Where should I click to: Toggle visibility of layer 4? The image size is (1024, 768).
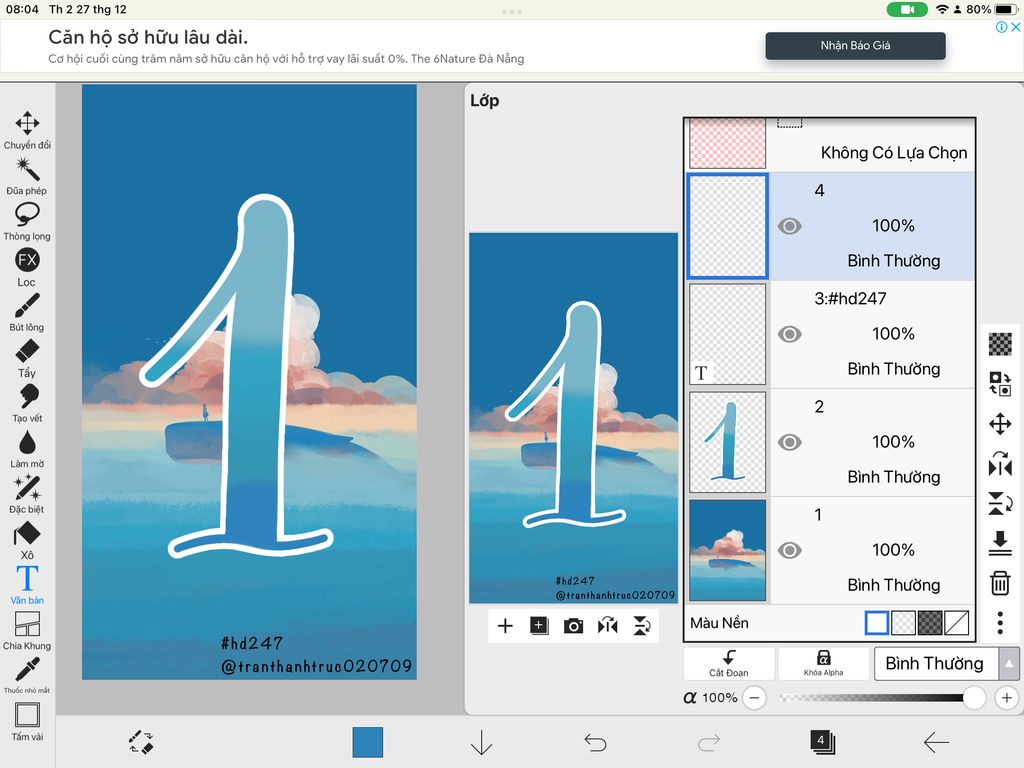(790, 226)
